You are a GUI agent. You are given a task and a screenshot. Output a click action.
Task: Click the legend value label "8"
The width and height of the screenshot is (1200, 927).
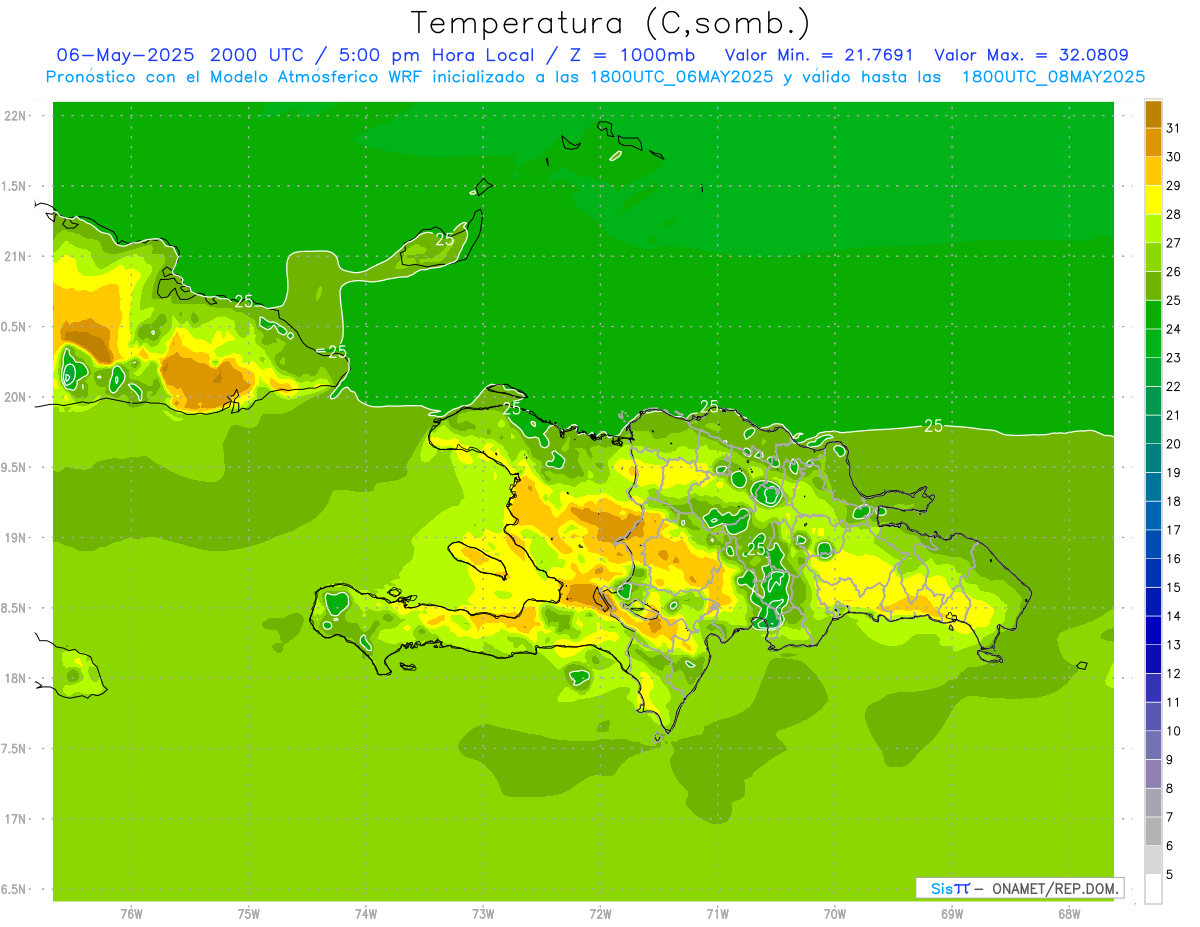click(x=1170, y=789)
